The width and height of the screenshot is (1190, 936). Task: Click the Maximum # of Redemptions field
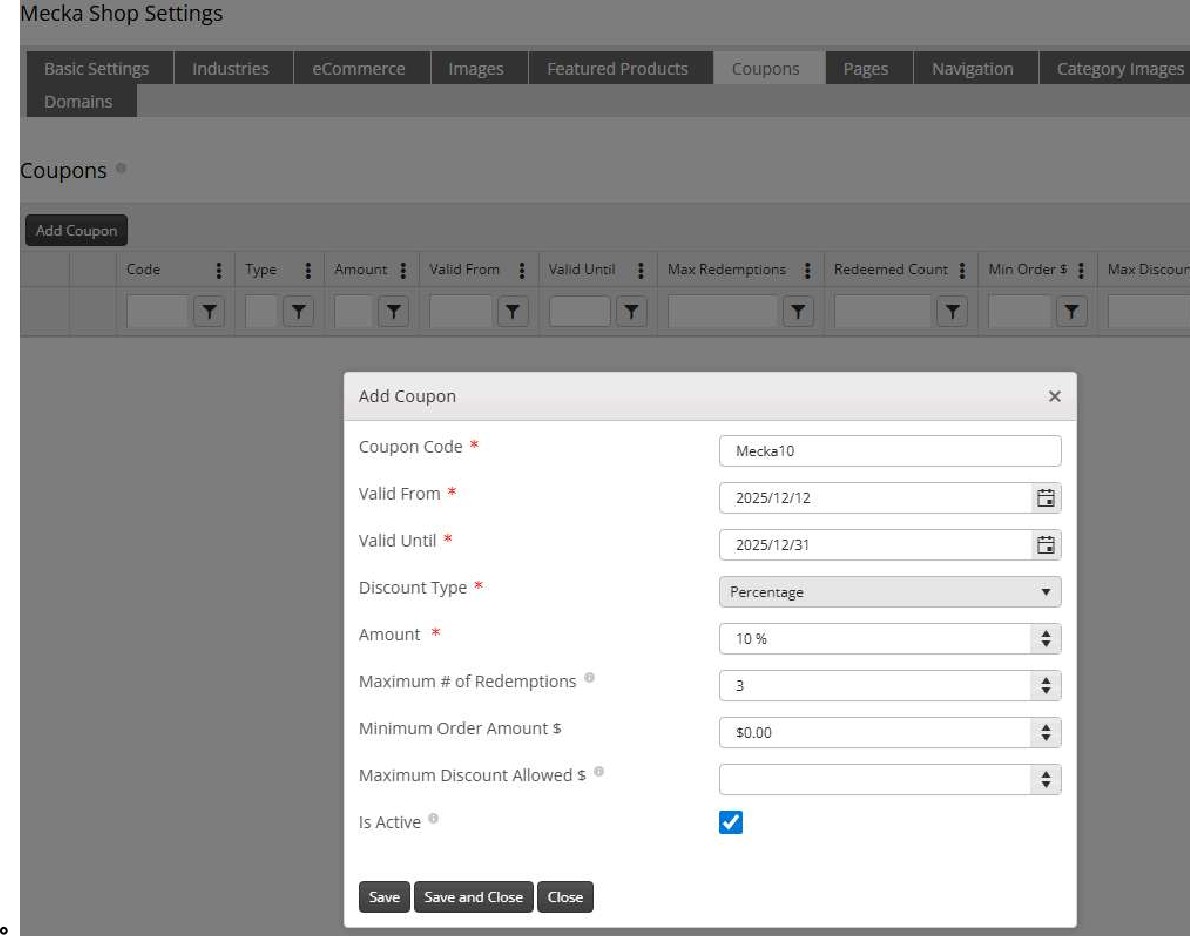pos(875,686)
